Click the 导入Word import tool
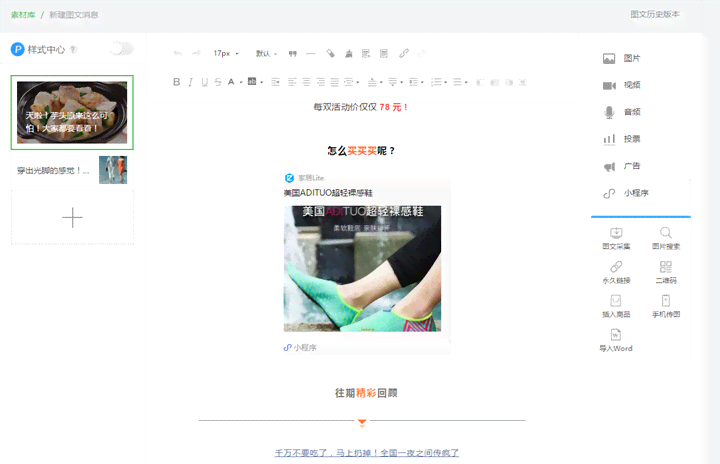Image resolution: width=720 pixels, height=464 pixels. click(616, 340)
